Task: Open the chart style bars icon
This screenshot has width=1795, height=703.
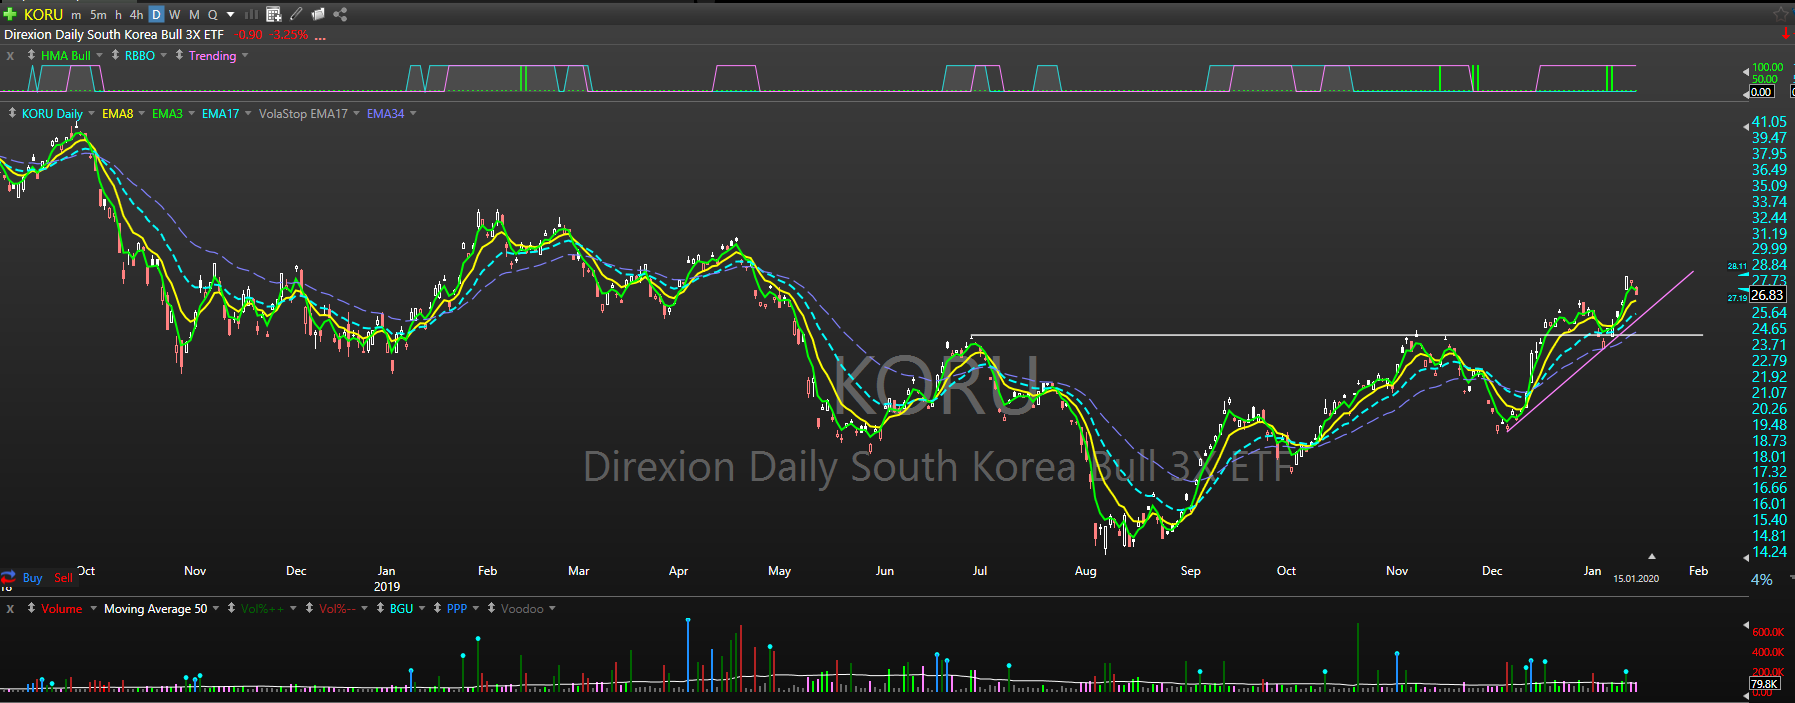Action: coord(251,14)
